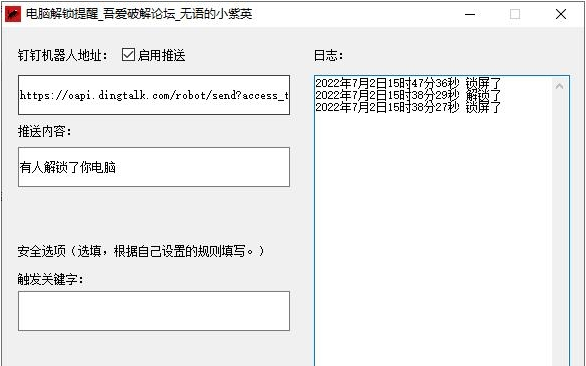The height and width of the screenshot is (366, 586).
Task: Click the 推送内容 label
Action: pos(45,132)
